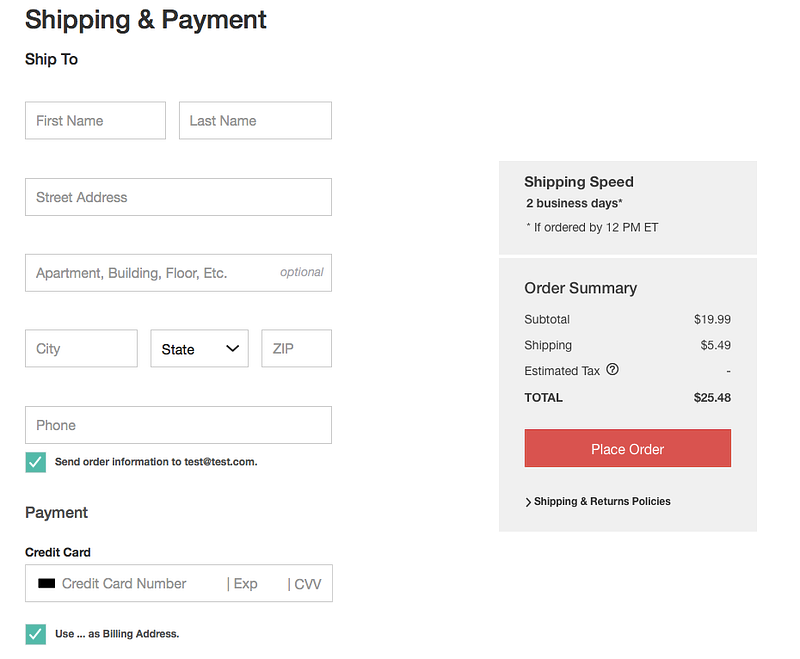The height and width of the screenshot is (659, 800).
Task: Click the Estimated Tax label
Action: 562,371
